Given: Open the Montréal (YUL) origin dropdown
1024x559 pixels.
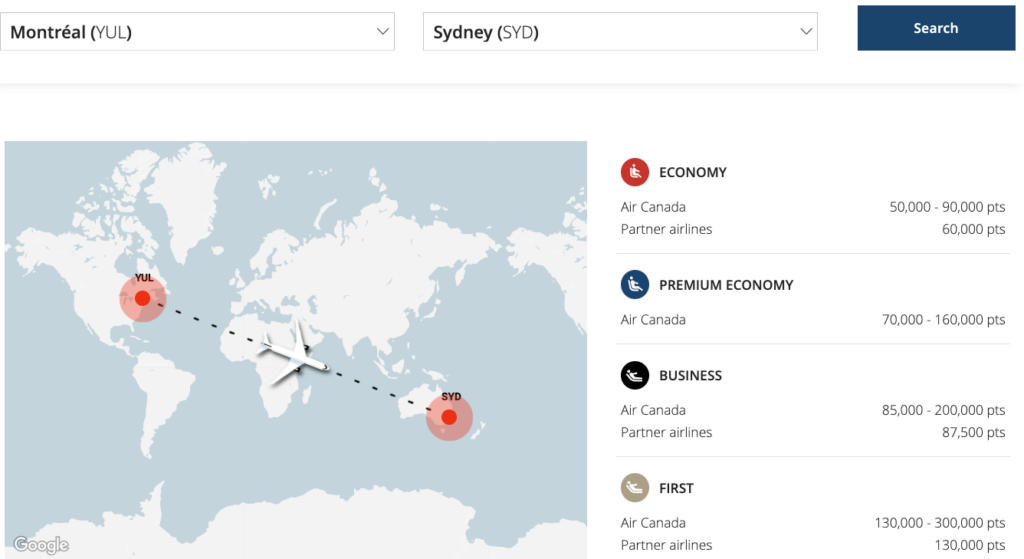Looking at the screenshot, I should [198, 32].
